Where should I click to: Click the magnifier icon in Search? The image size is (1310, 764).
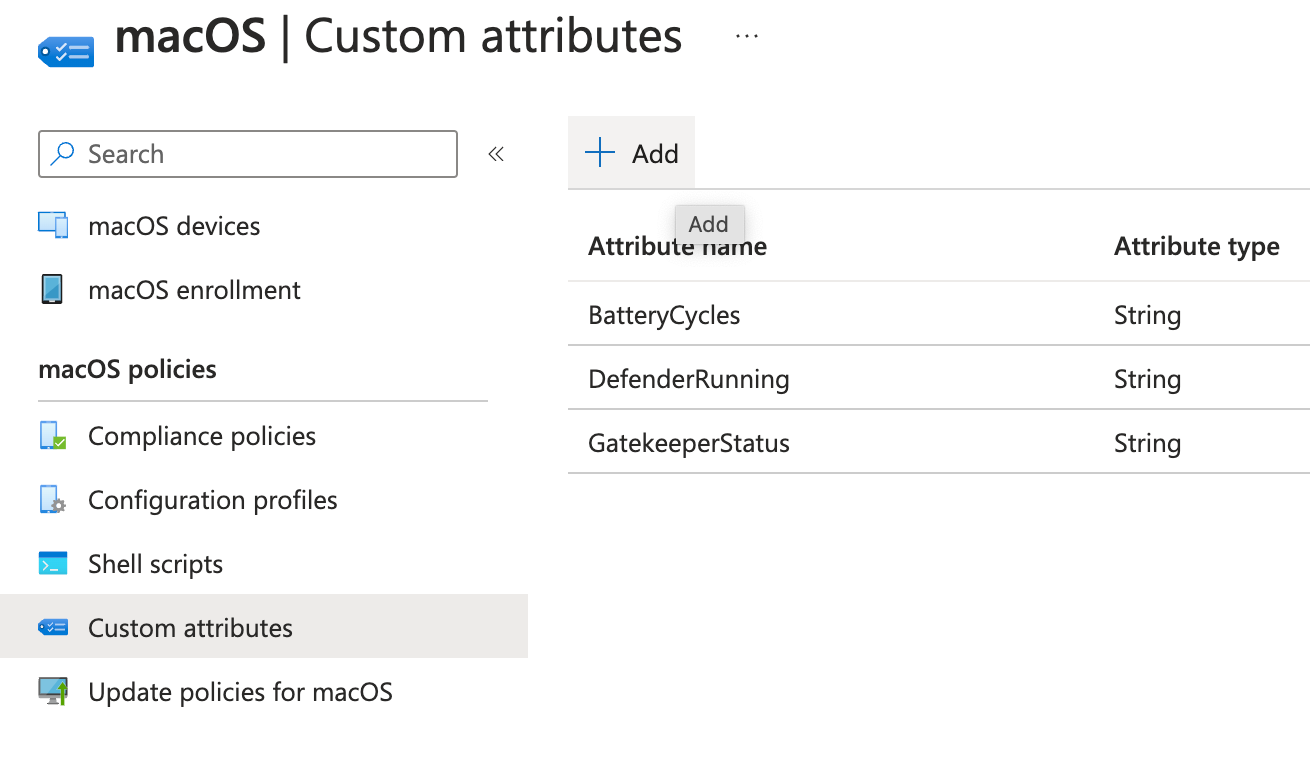pyautogui.click(x=63, y=154)
